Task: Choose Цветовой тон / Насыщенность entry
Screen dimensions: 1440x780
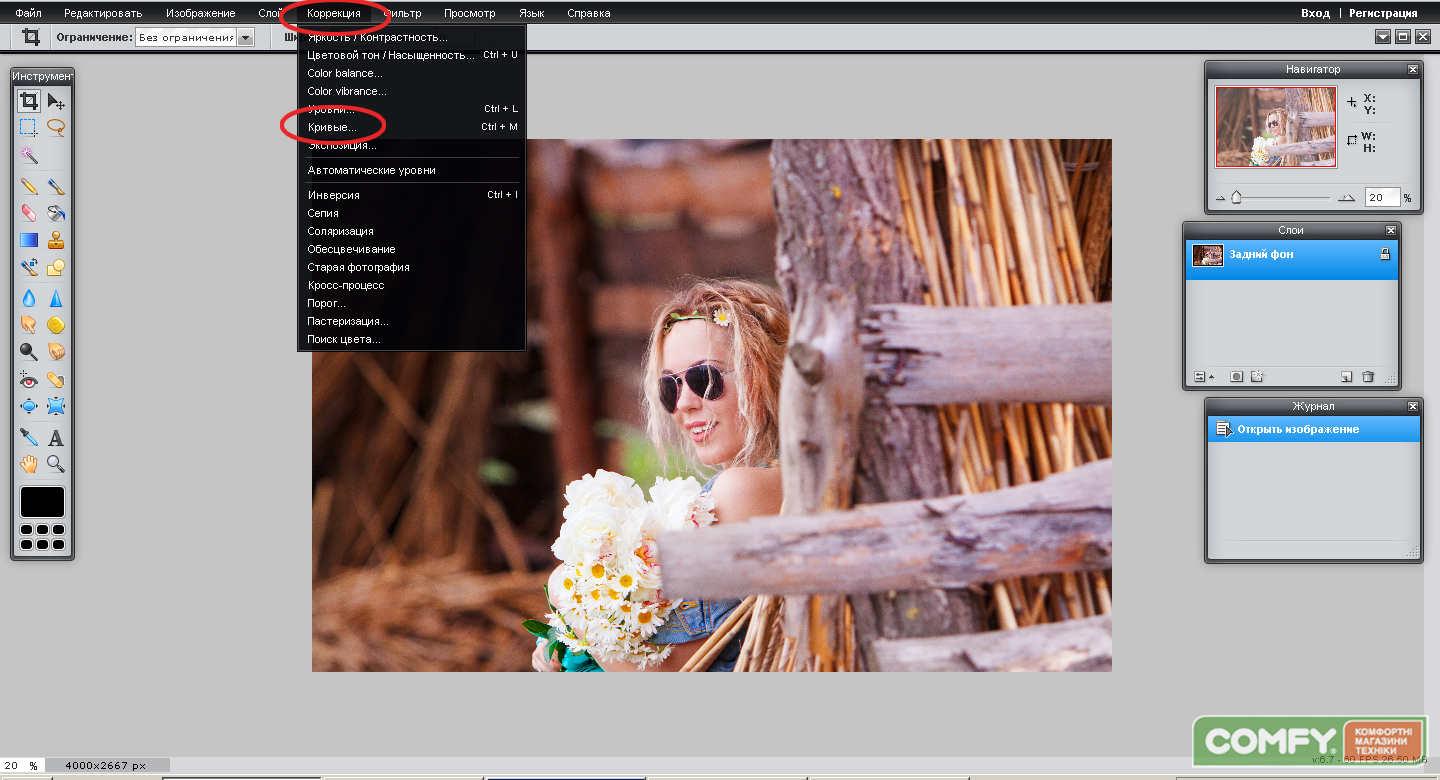Action: [x=412, y=55]
